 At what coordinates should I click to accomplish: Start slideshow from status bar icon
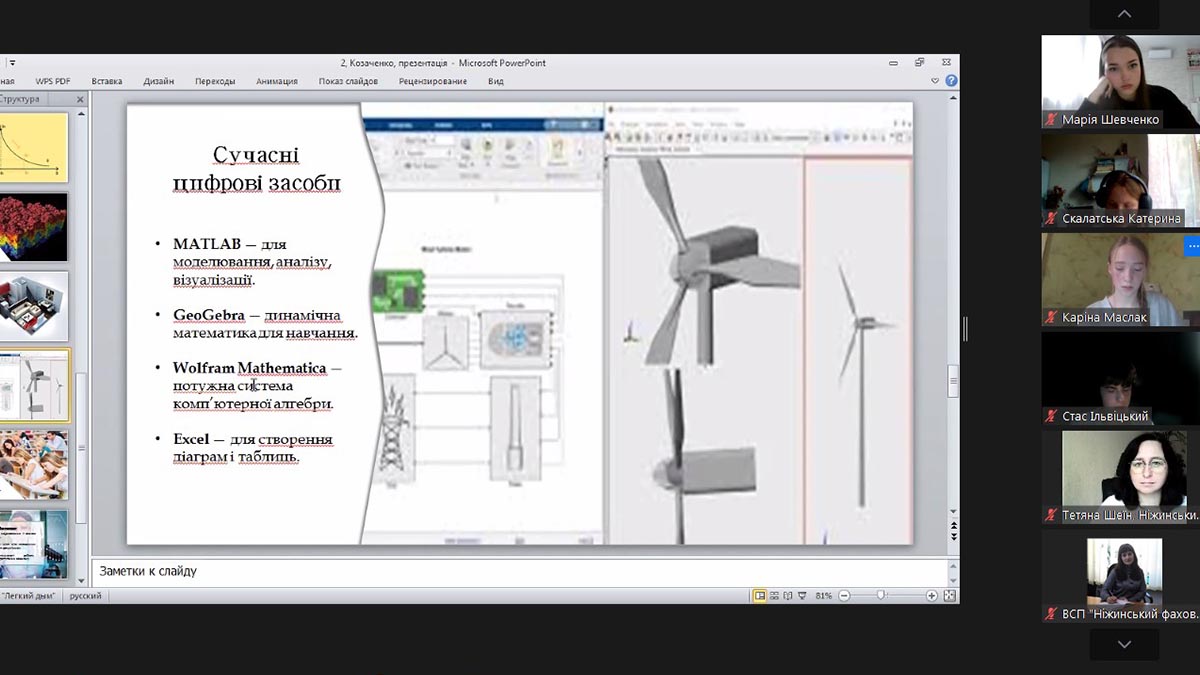[801, 596]
